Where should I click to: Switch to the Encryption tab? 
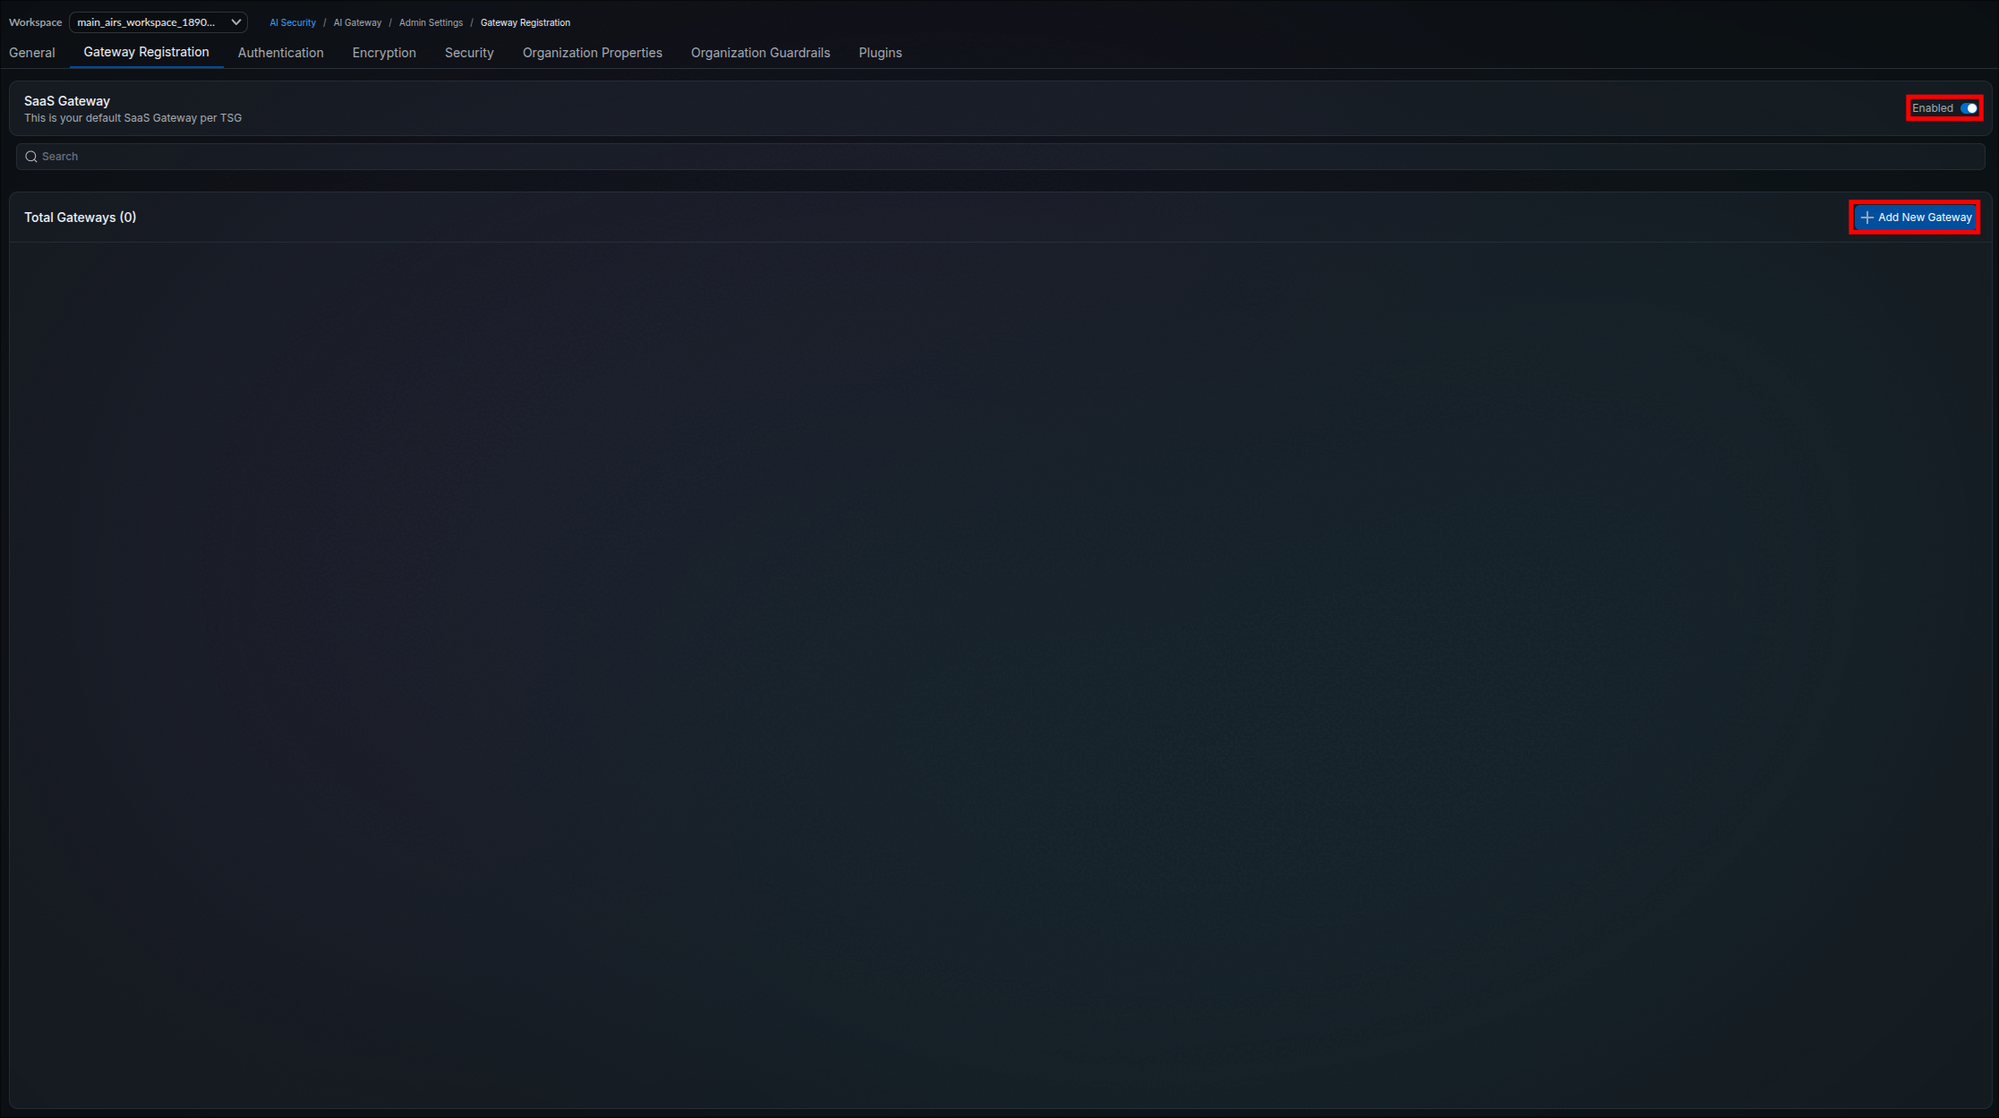pyautogui.click(x=384, y=53)
